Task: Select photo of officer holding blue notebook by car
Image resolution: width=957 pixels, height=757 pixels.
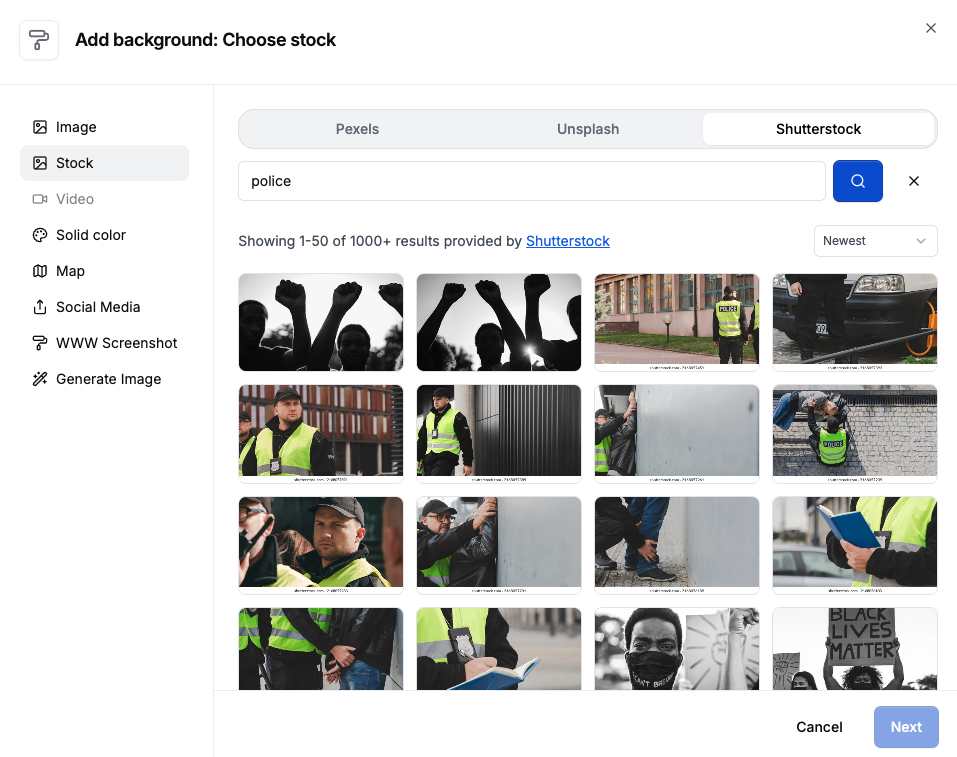Action: pyautogui.click(x=854, y=545)
